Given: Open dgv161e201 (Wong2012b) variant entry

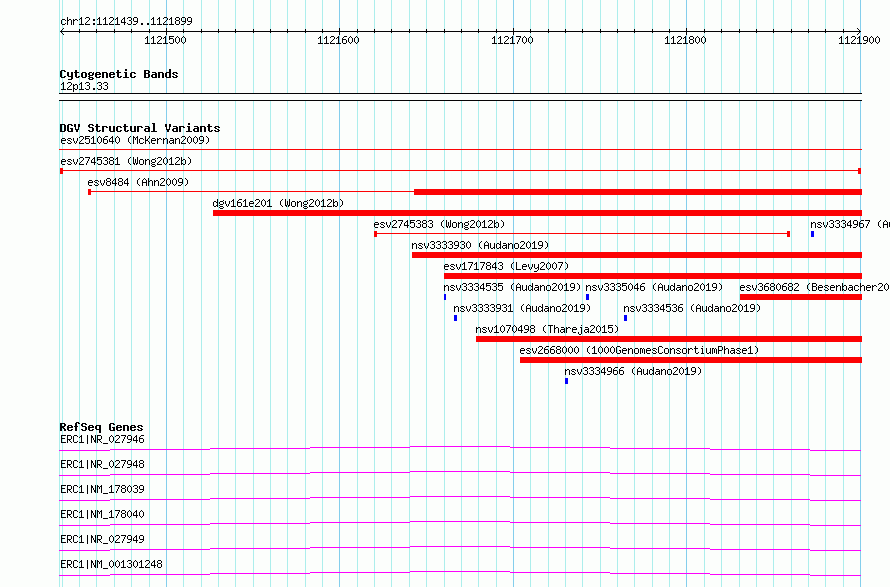Looking at the screenshot, I should tap(278, 203).
